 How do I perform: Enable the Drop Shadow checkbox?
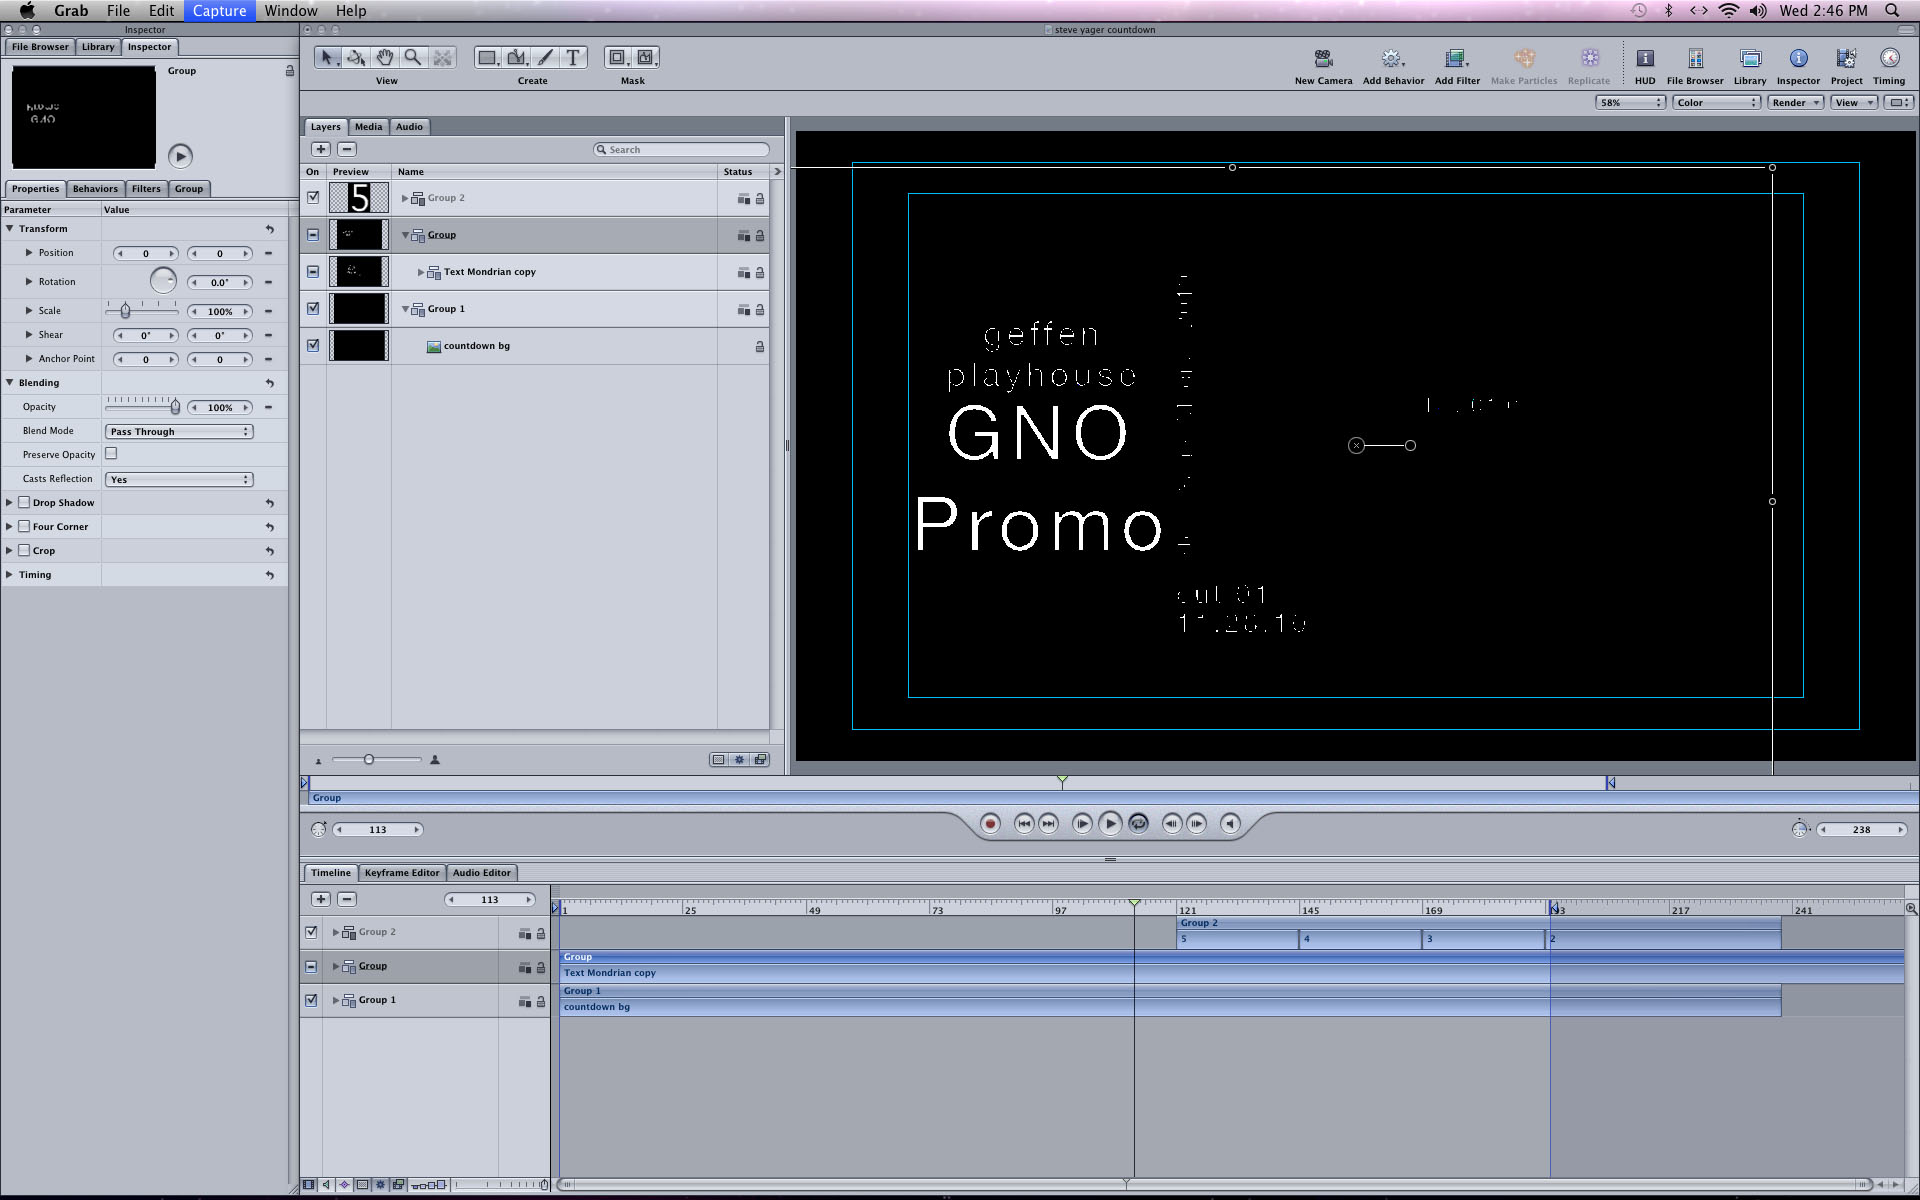tap(25, 503)
